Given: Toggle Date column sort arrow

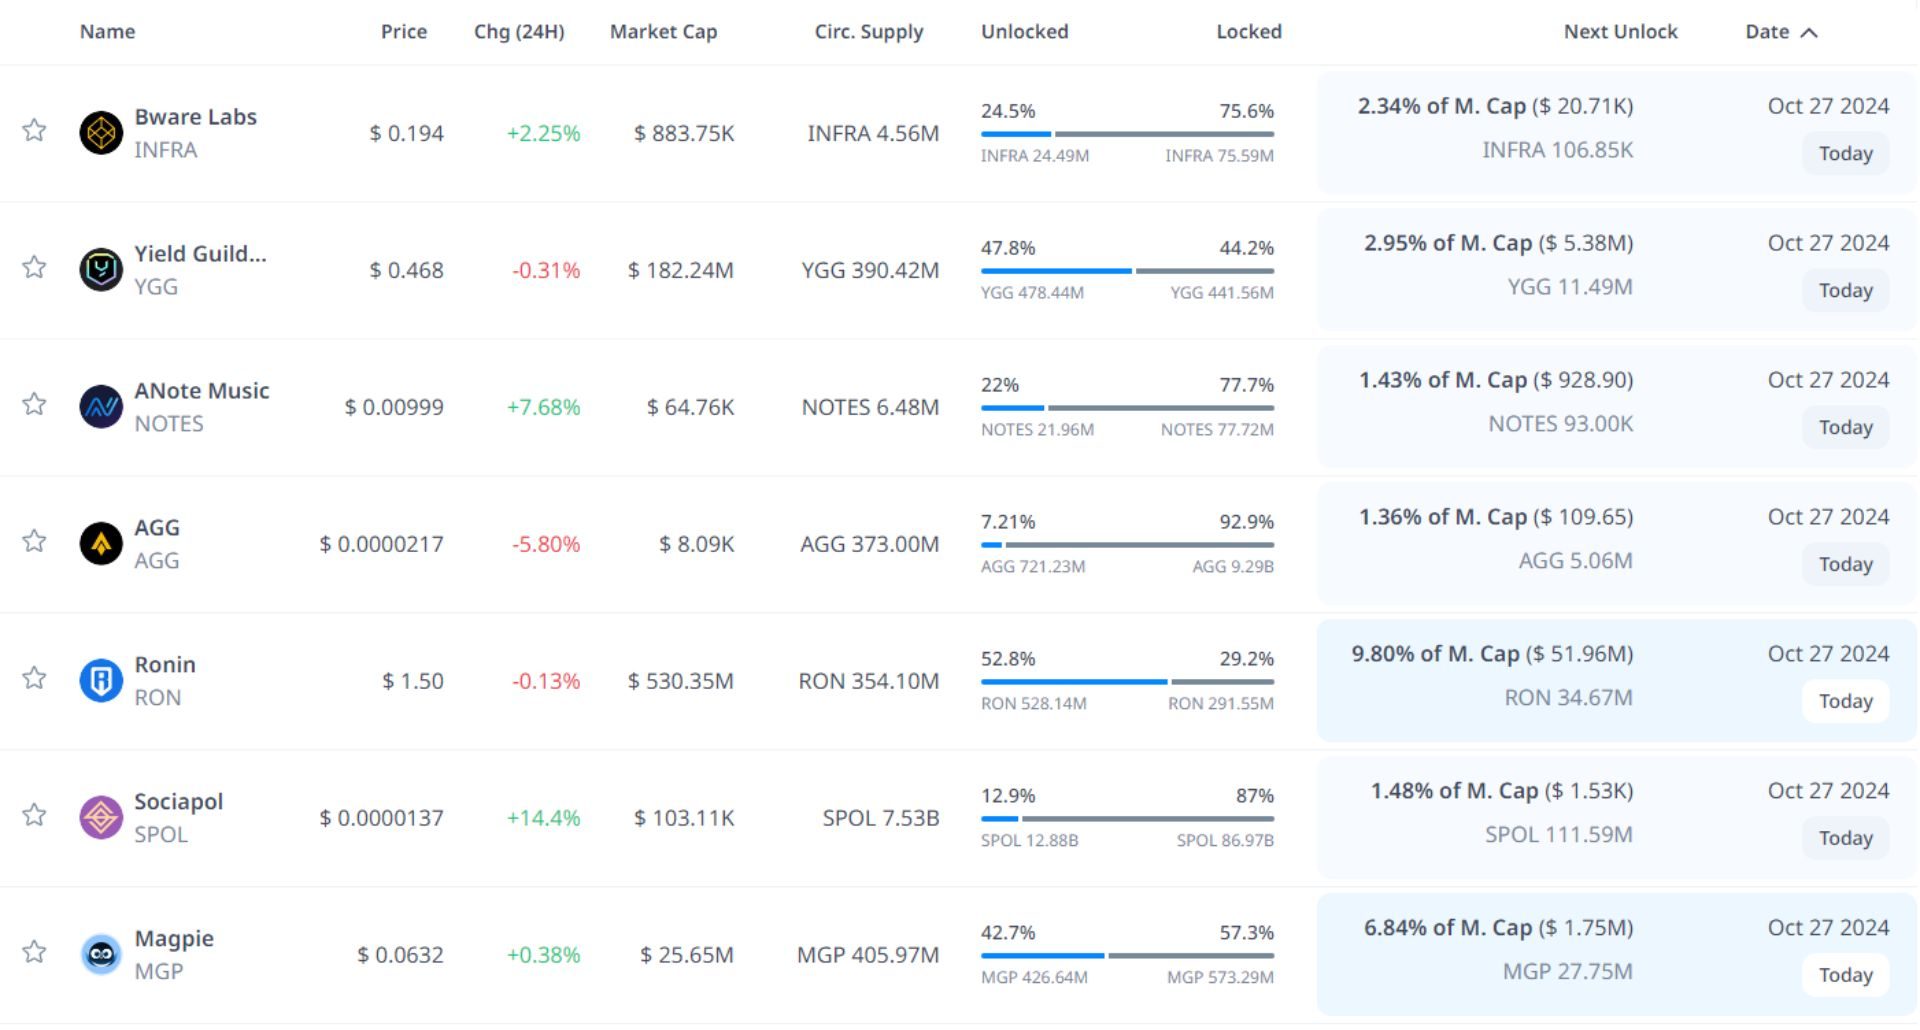Looking at the screenshot, I should tap(1808, 32).
